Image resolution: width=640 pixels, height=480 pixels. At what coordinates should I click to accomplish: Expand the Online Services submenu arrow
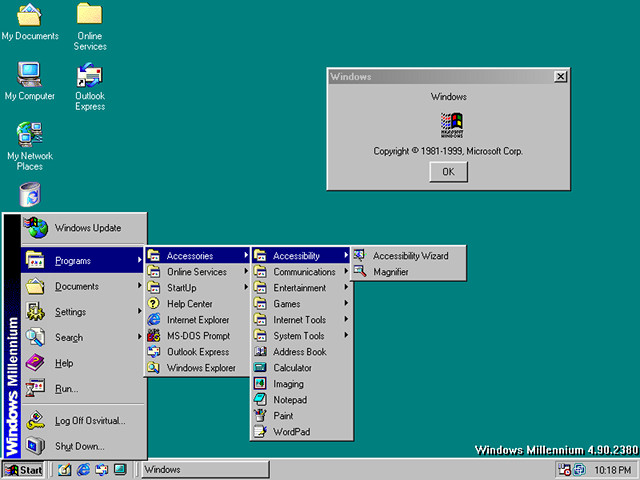pyautogui.click(x=246, y=271)
